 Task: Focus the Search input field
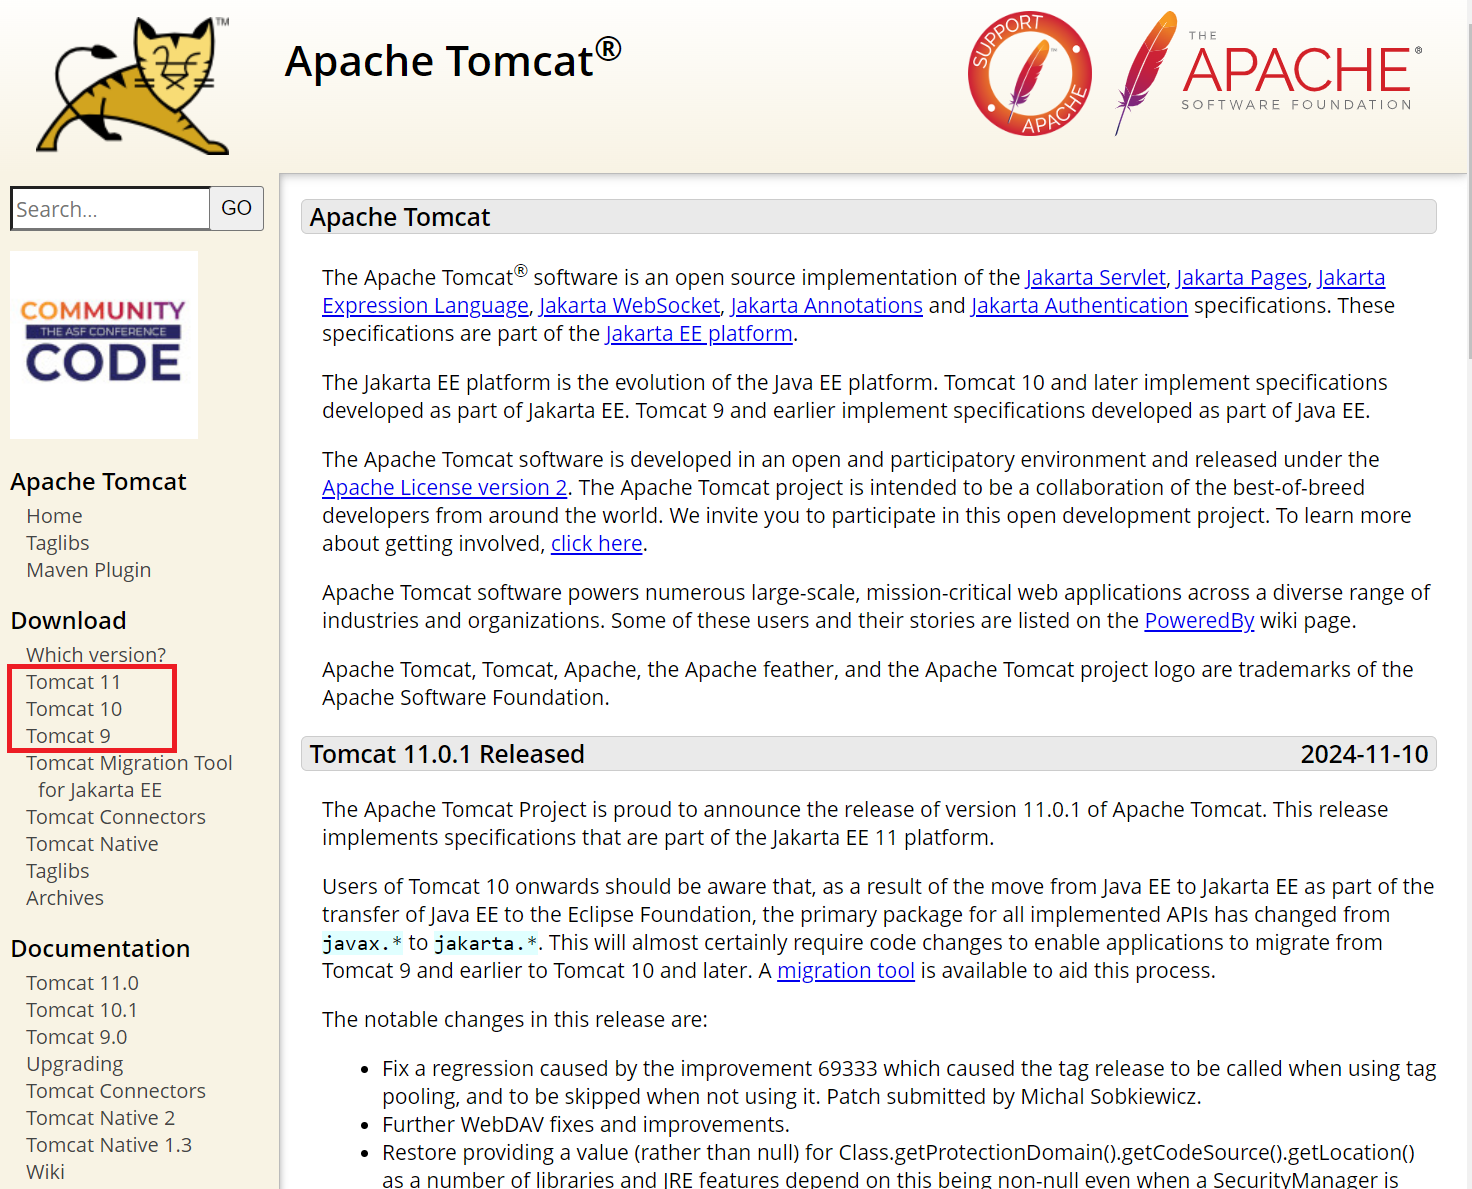(x=110, y=209)
